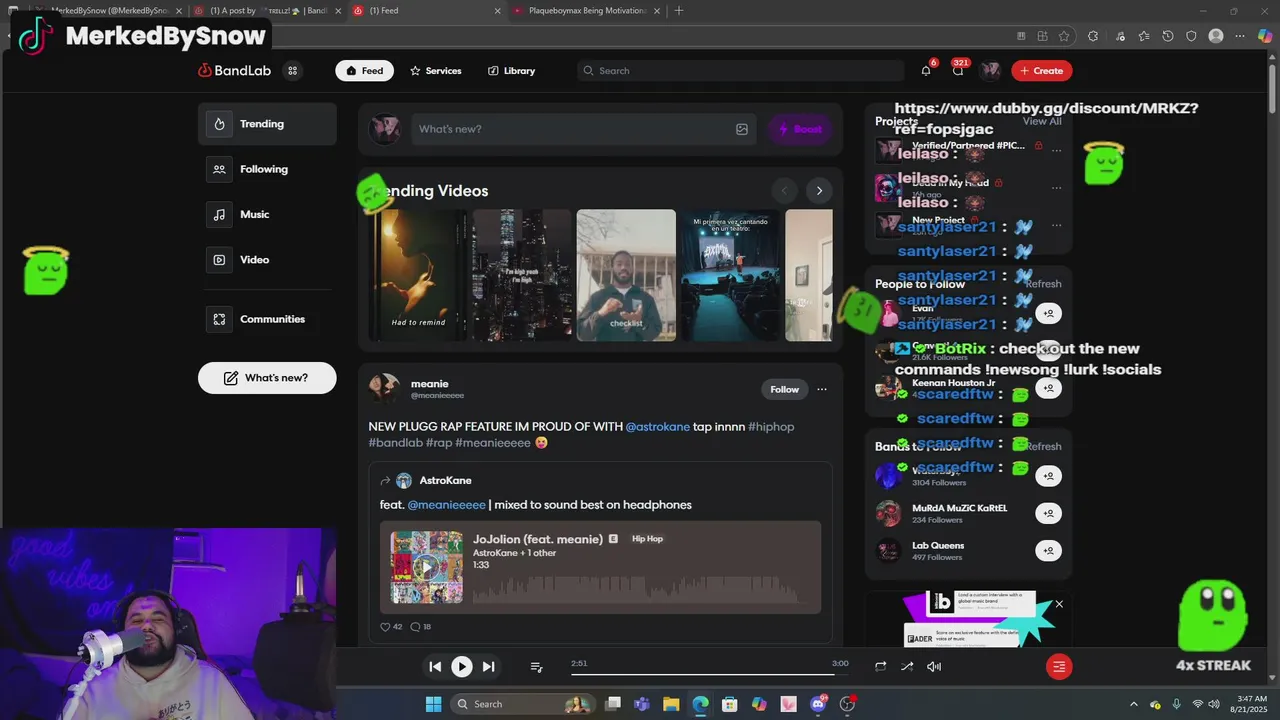Open Music section in sidebar
This screenshot has width=1280, height=720.
coord(267,214)
